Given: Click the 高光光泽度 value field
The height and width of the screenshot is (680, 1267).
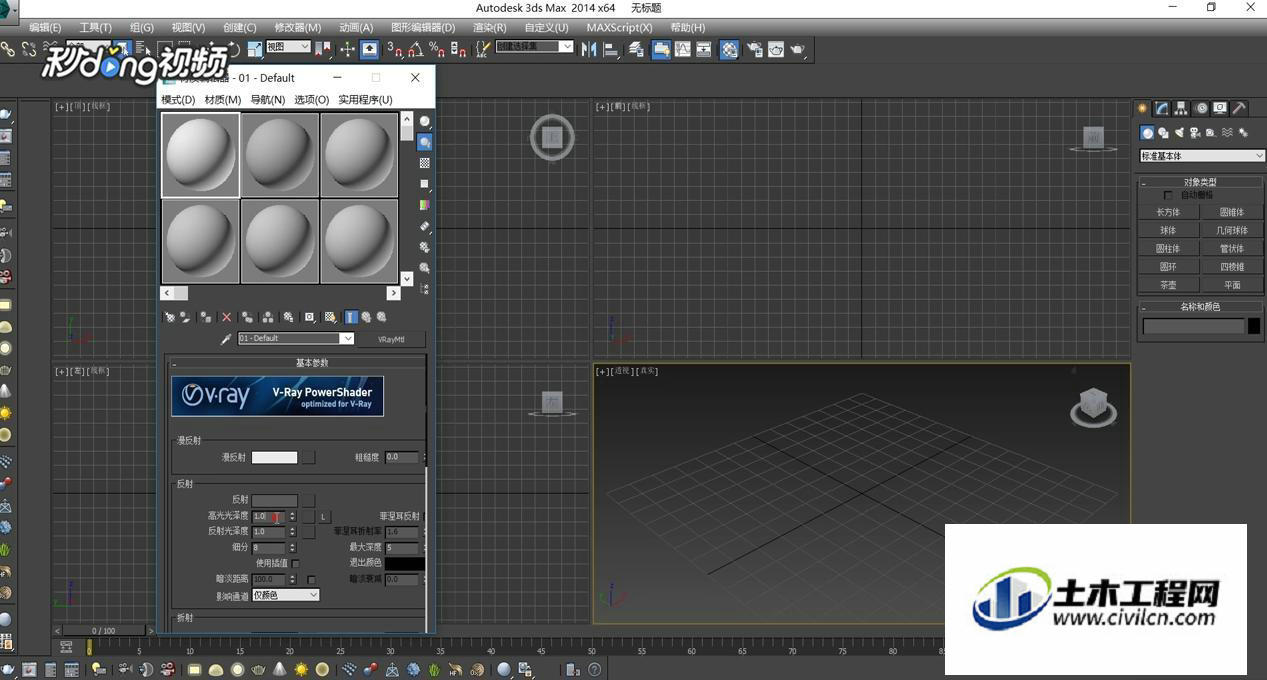Looking at the screenshot, I should pyautogui.click(x=269, y=516).
